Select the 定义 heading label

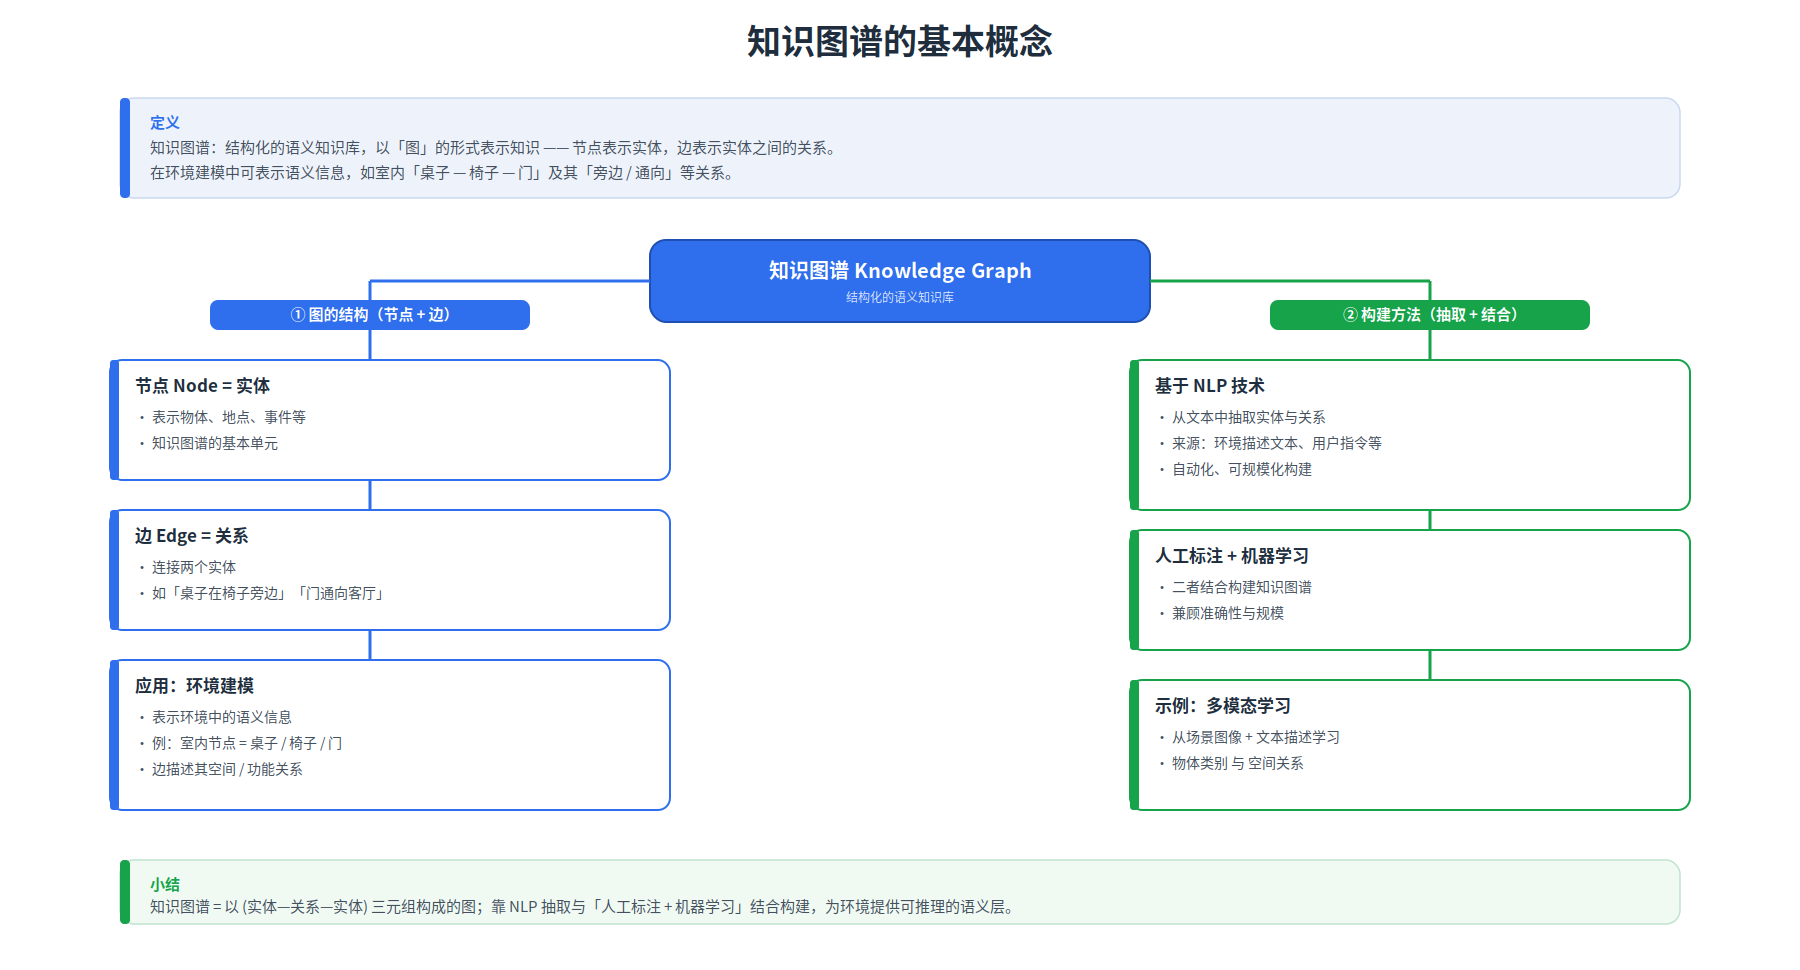pos(165,123)
